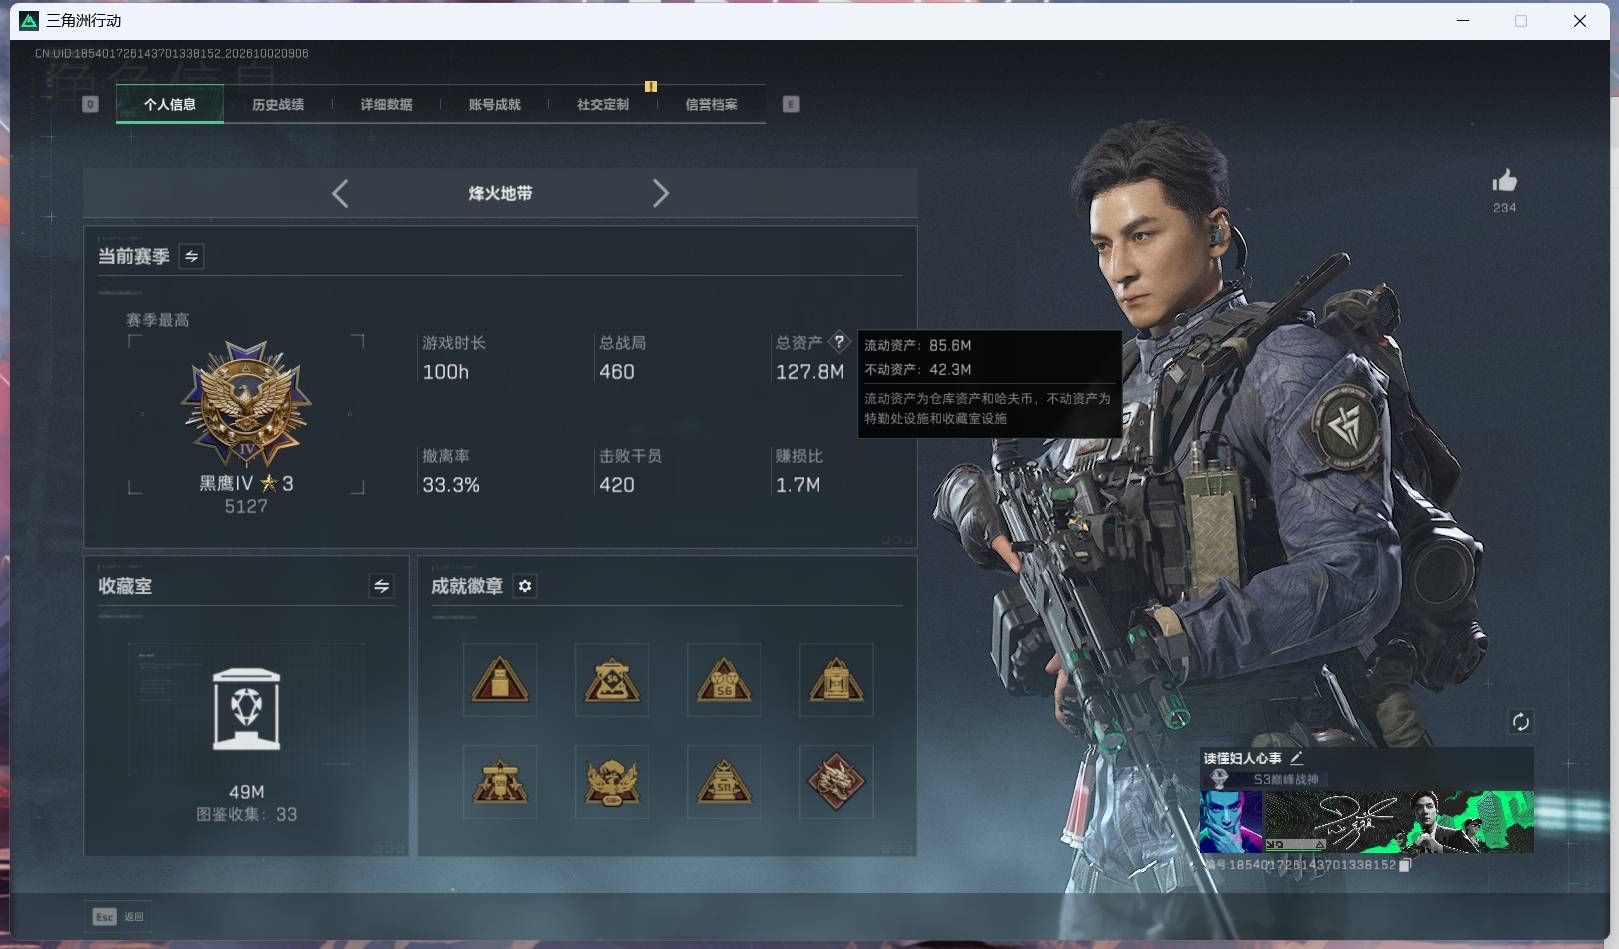This screenshot has width=1619, height=949.
Task: Go to the previous game mode with the left arrow
Action: [340, 193]
